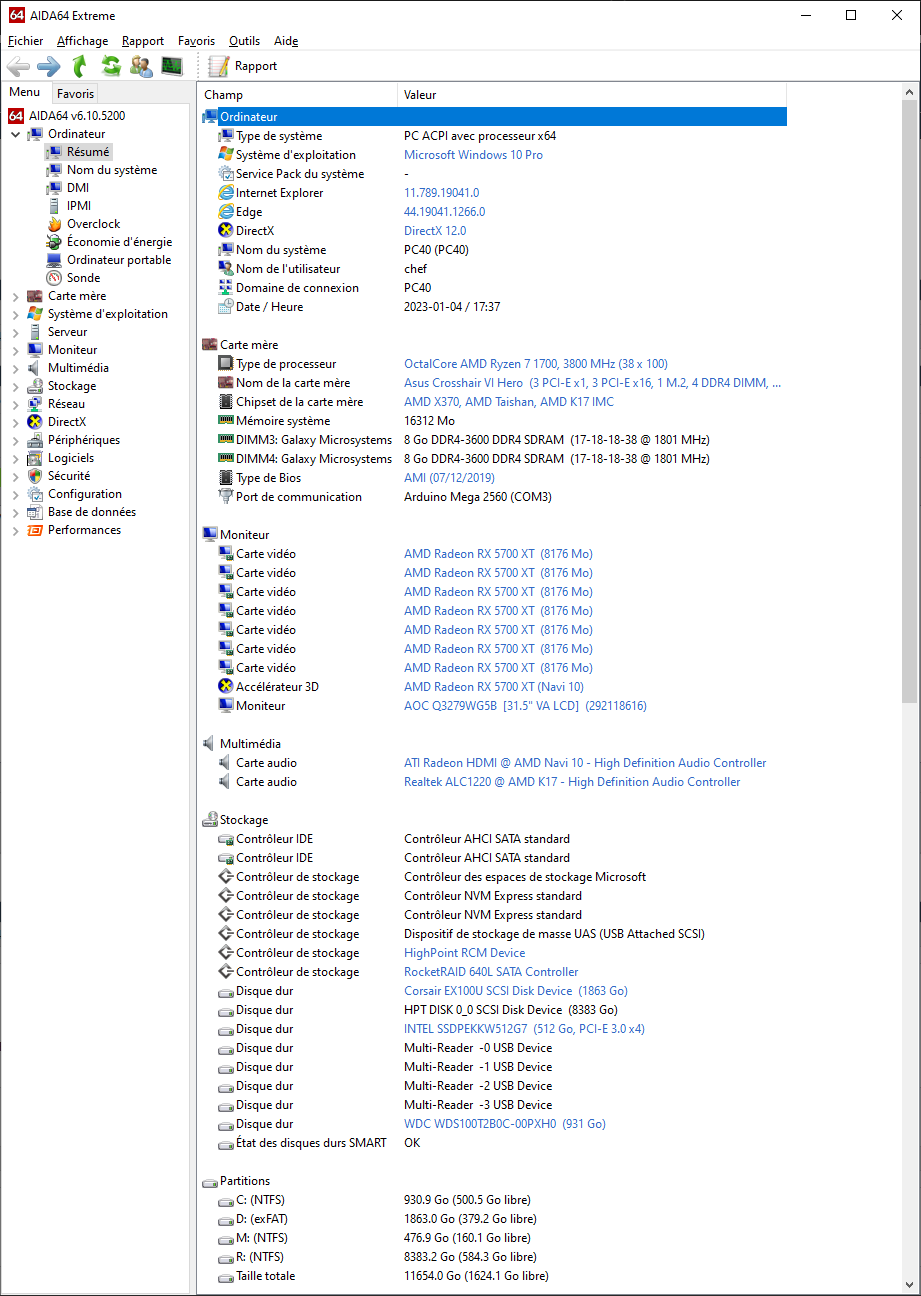Click the Taille totale partition row
Image resolution: width=921 pixels, height=1296 pixels.
coord(493,1276)
